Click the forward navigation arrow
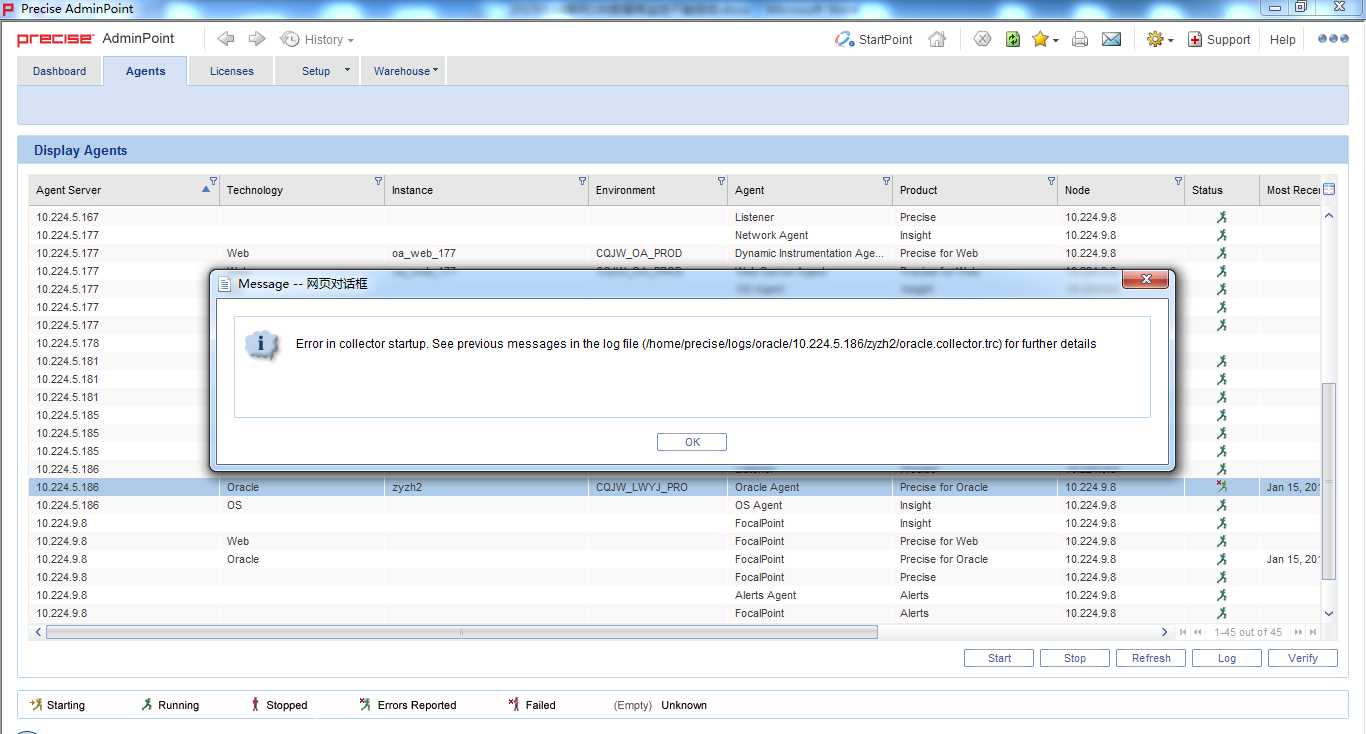Viewport: 1366px width, 734px height. click(257, 39)
